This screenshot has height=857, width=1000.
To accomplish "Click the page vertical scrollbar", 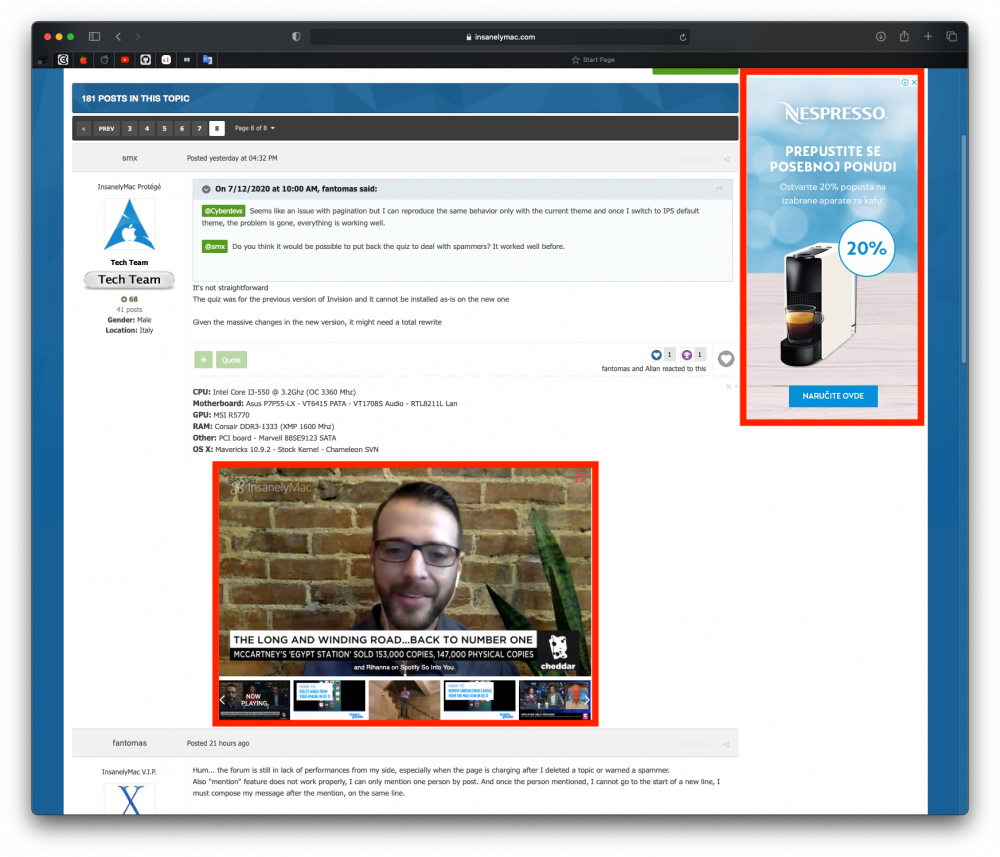I will coord(964,249).
